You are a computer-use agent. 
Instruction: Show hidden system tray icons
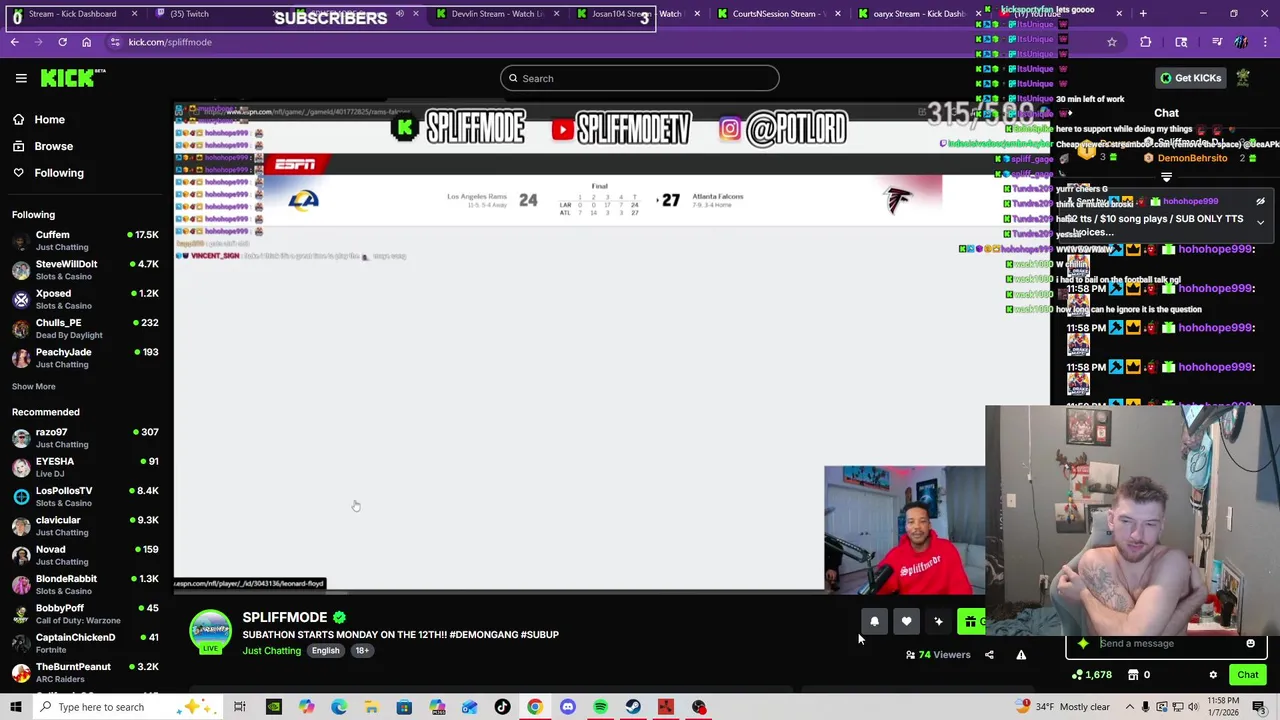point(1129,707)
